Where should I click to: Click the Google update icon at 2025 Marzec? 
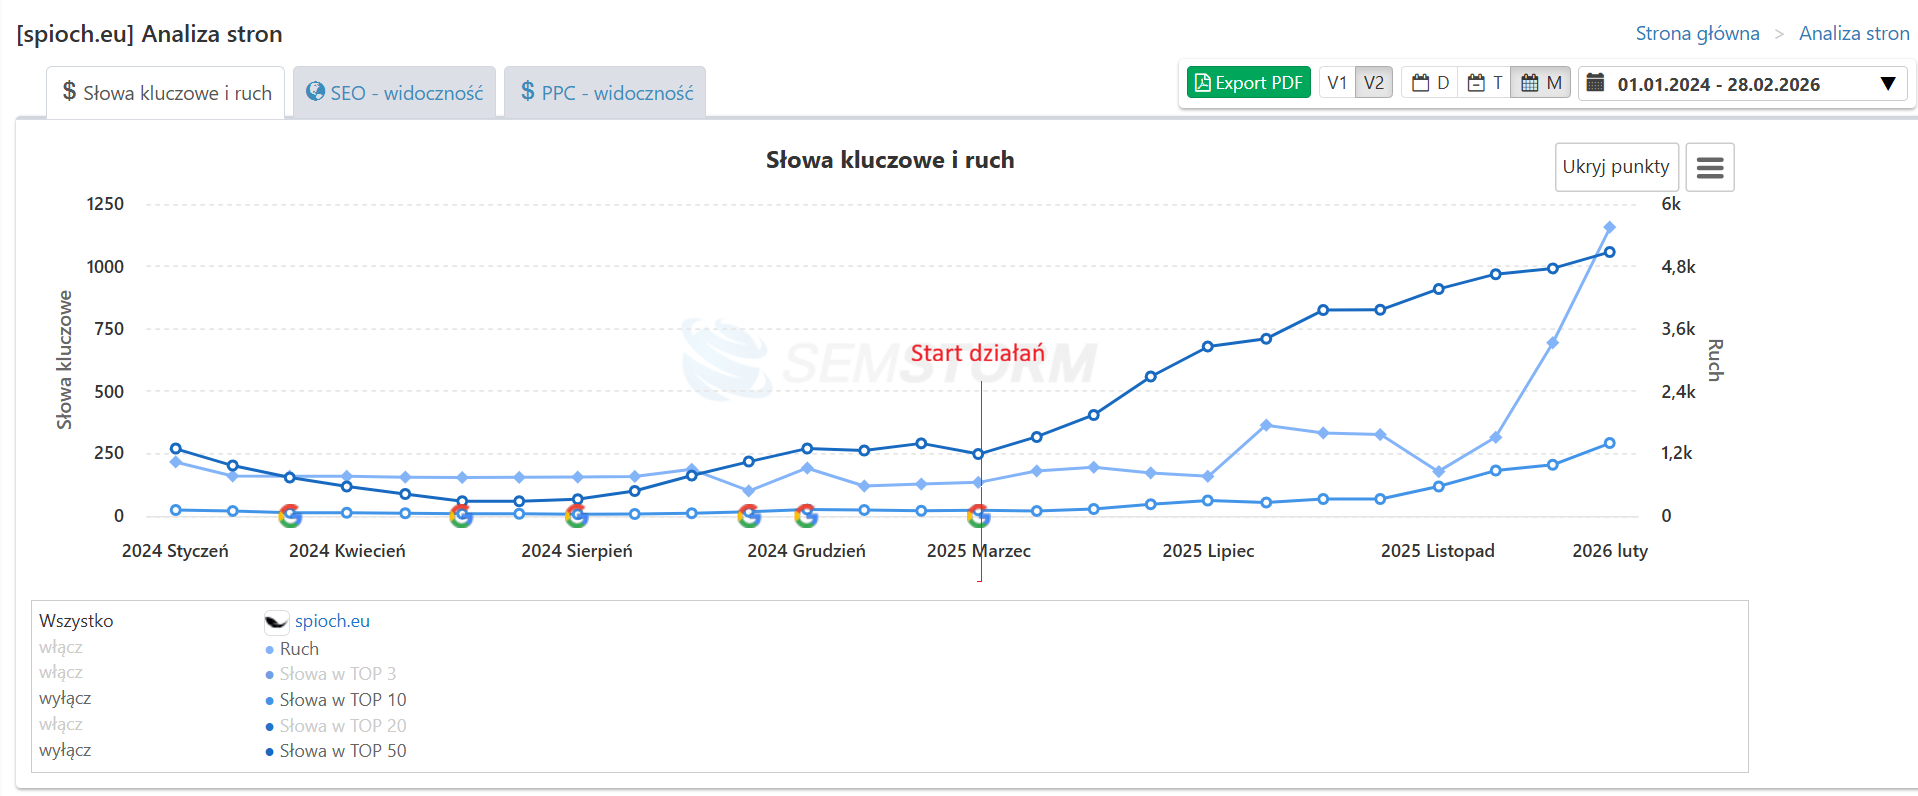point(979,515)
